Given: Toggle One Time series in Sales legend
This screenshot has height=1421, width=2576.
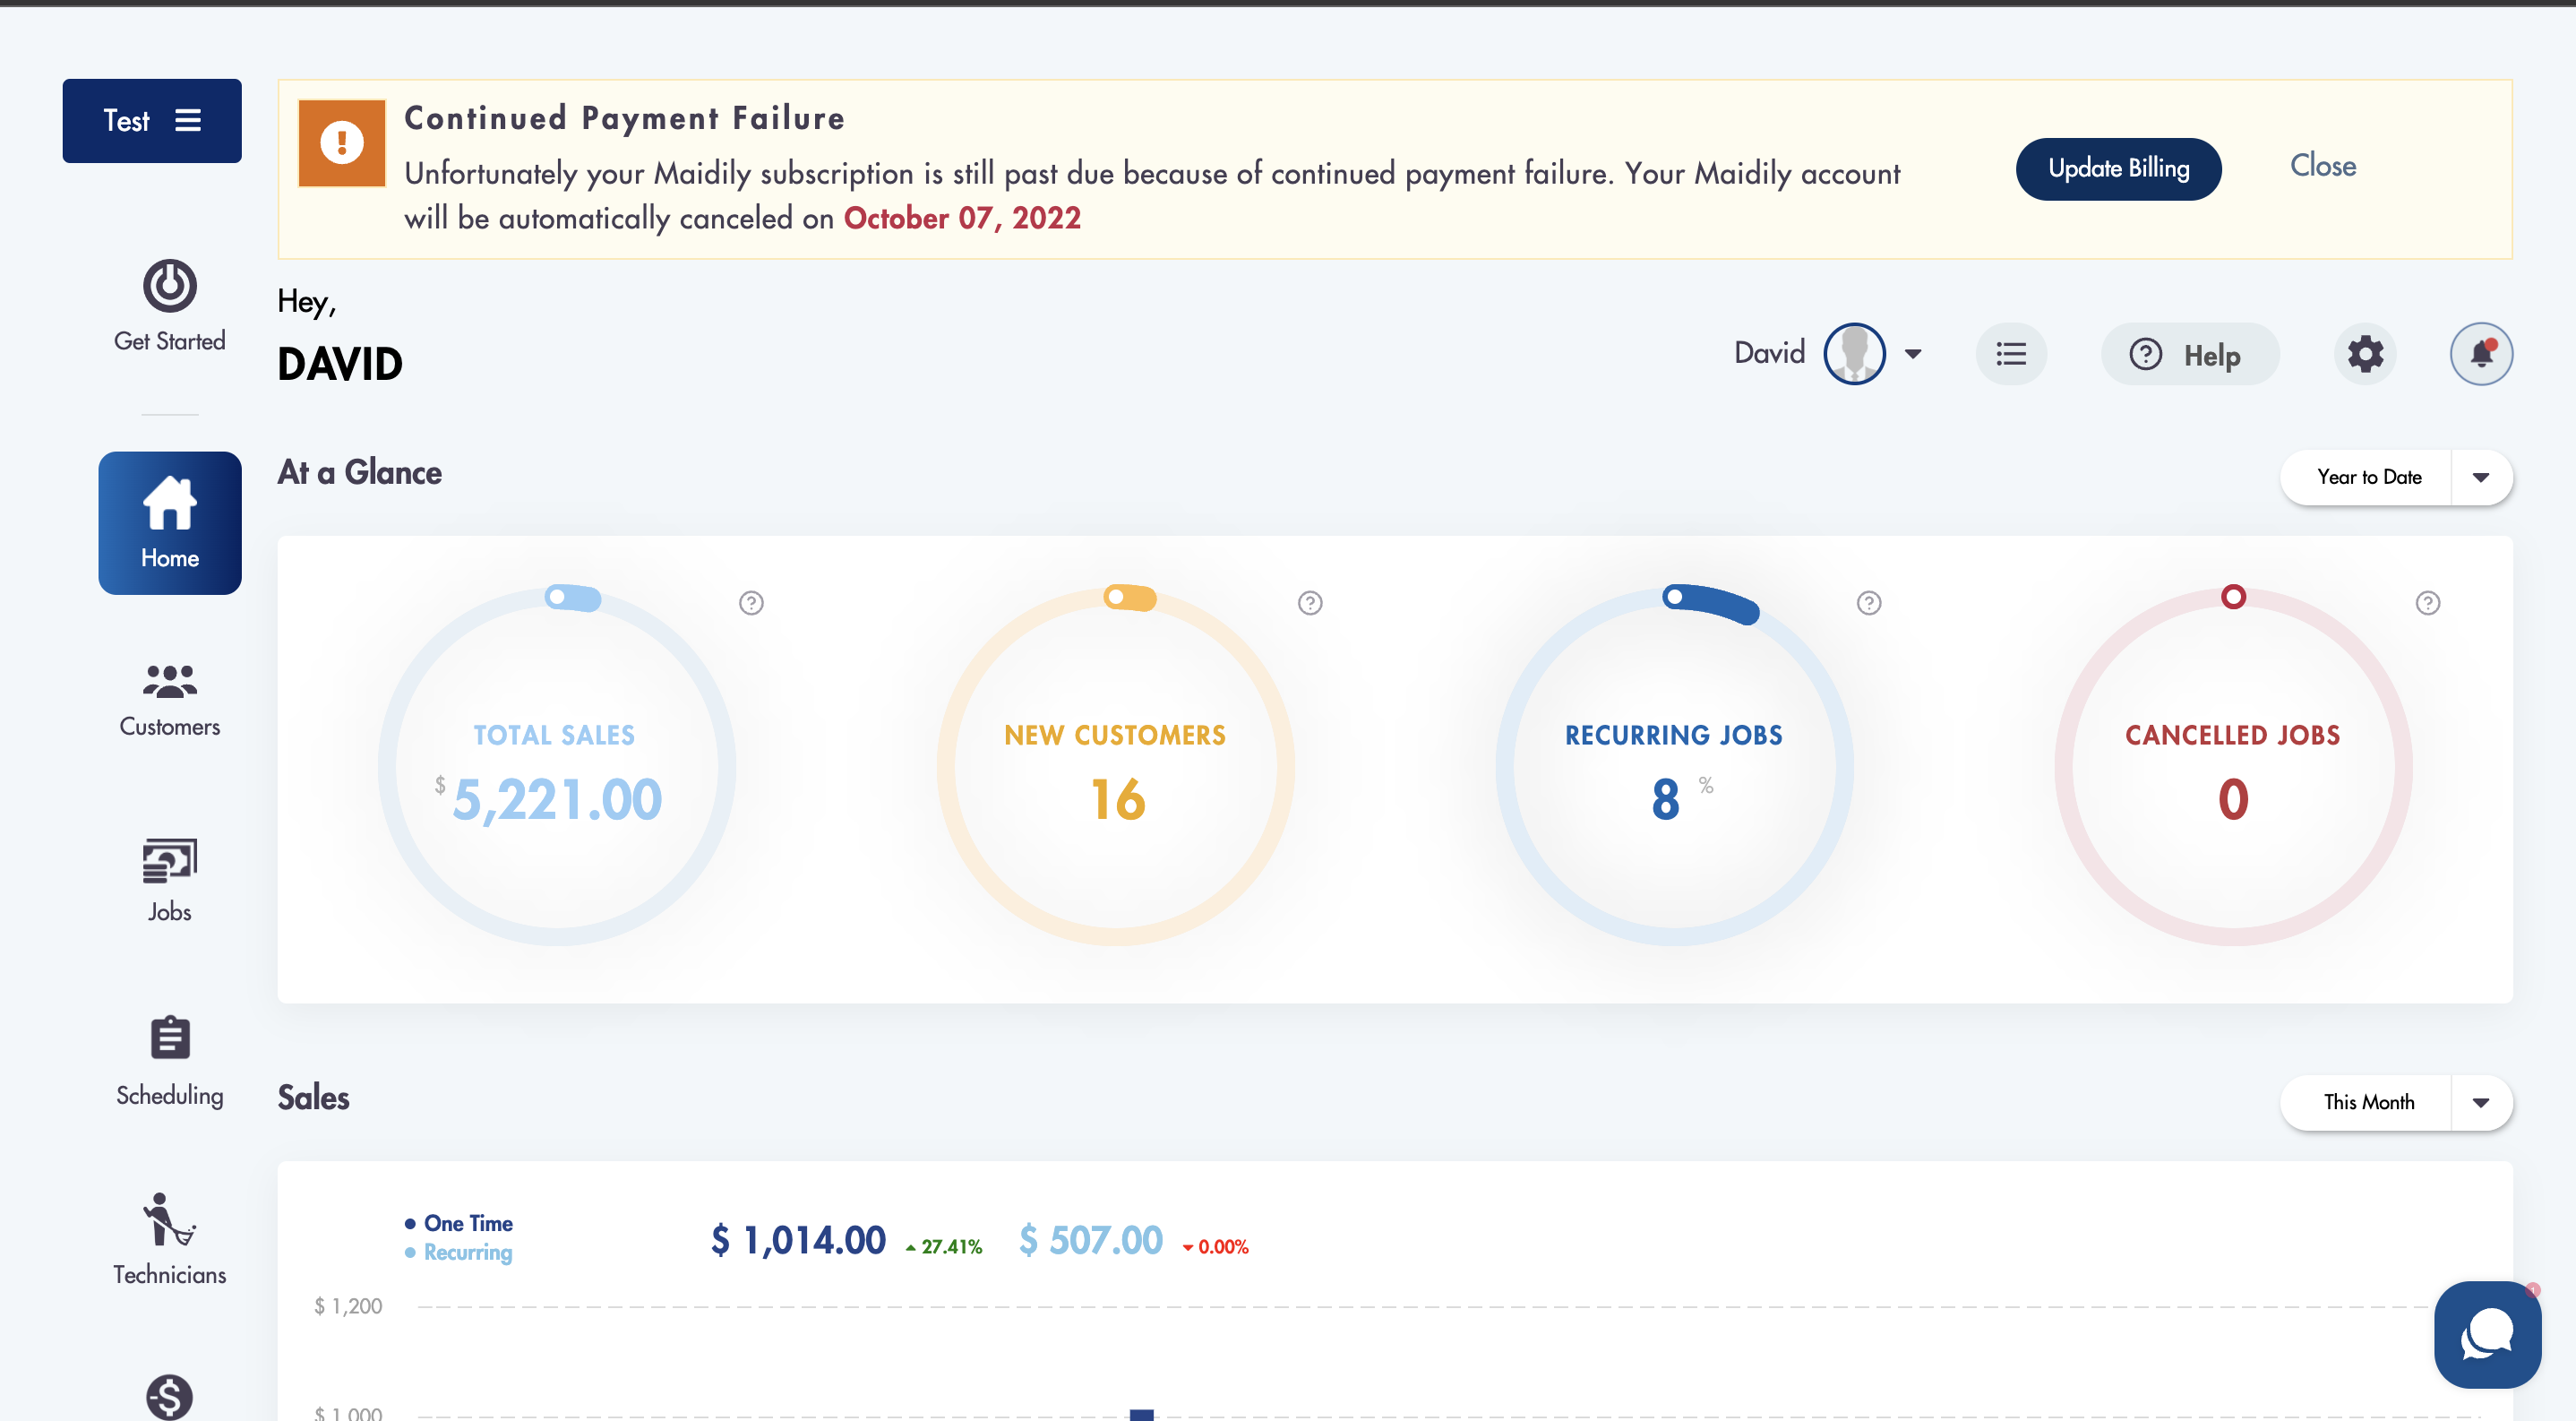Looking at the screenshot, I should point(467,1223).
